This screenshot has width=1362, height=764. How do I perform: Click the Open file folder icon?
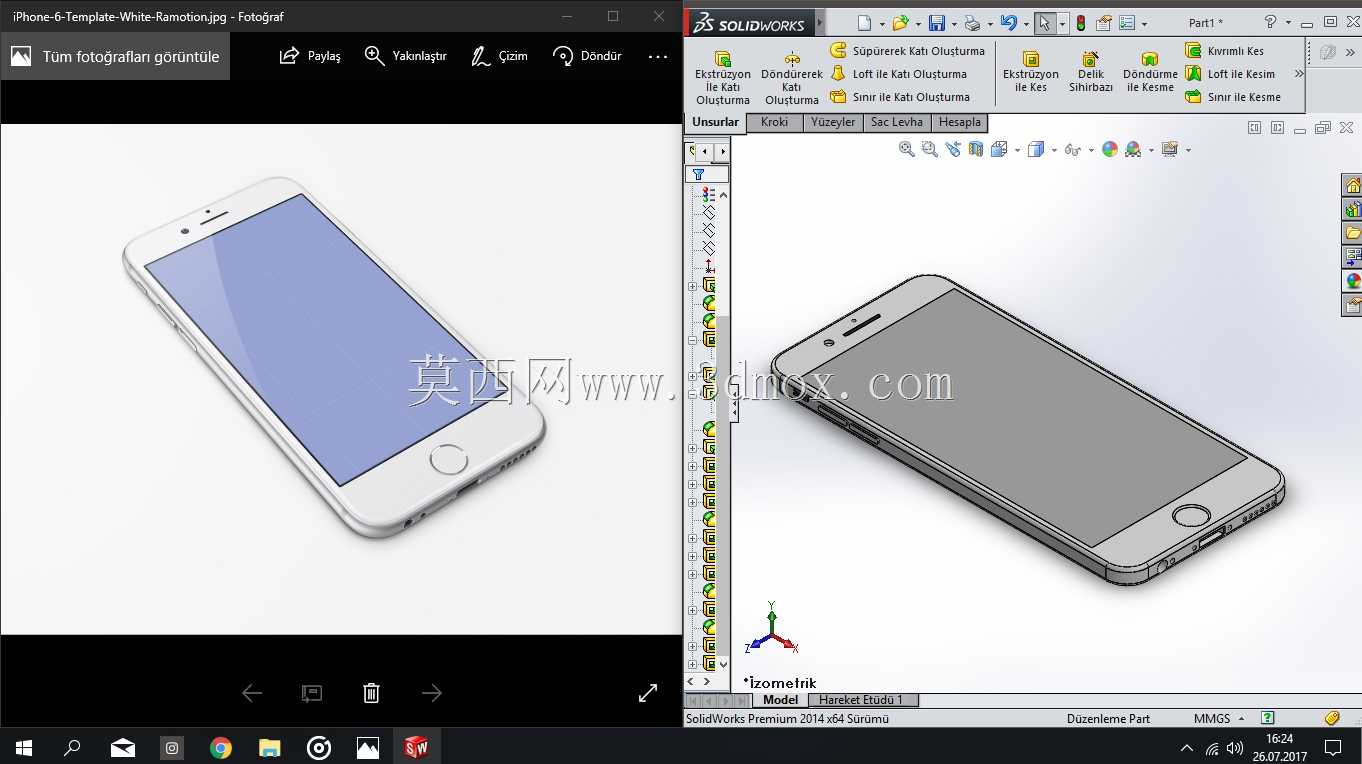[x=900, y=23]
